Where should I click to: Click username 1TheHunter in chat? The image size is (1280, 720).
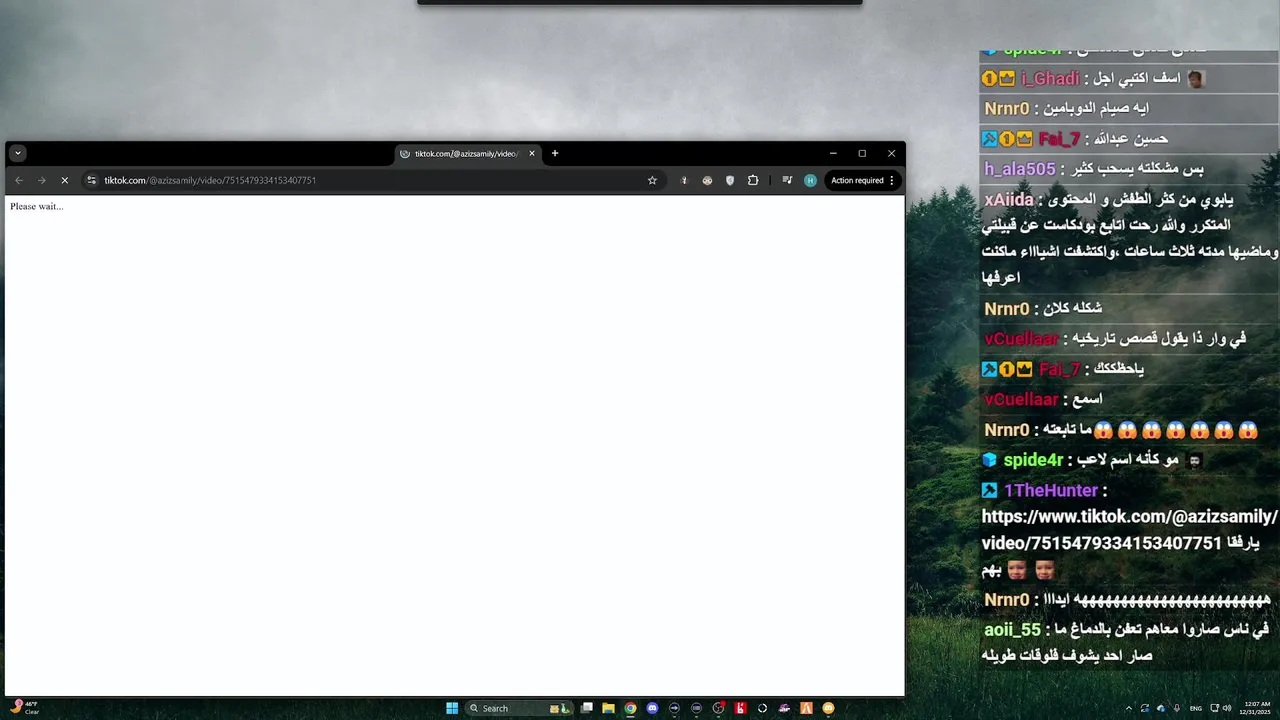point(1051,490)
